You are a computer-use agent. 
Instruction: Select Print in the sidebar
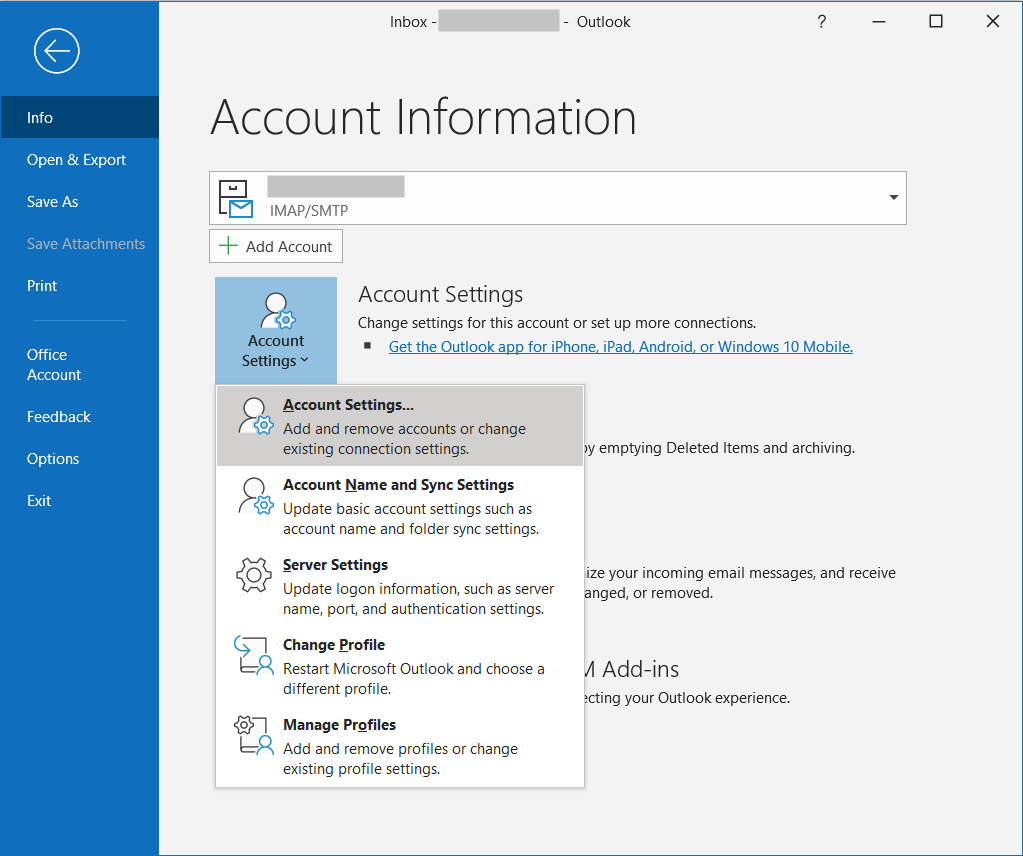[x=80, y=286]
